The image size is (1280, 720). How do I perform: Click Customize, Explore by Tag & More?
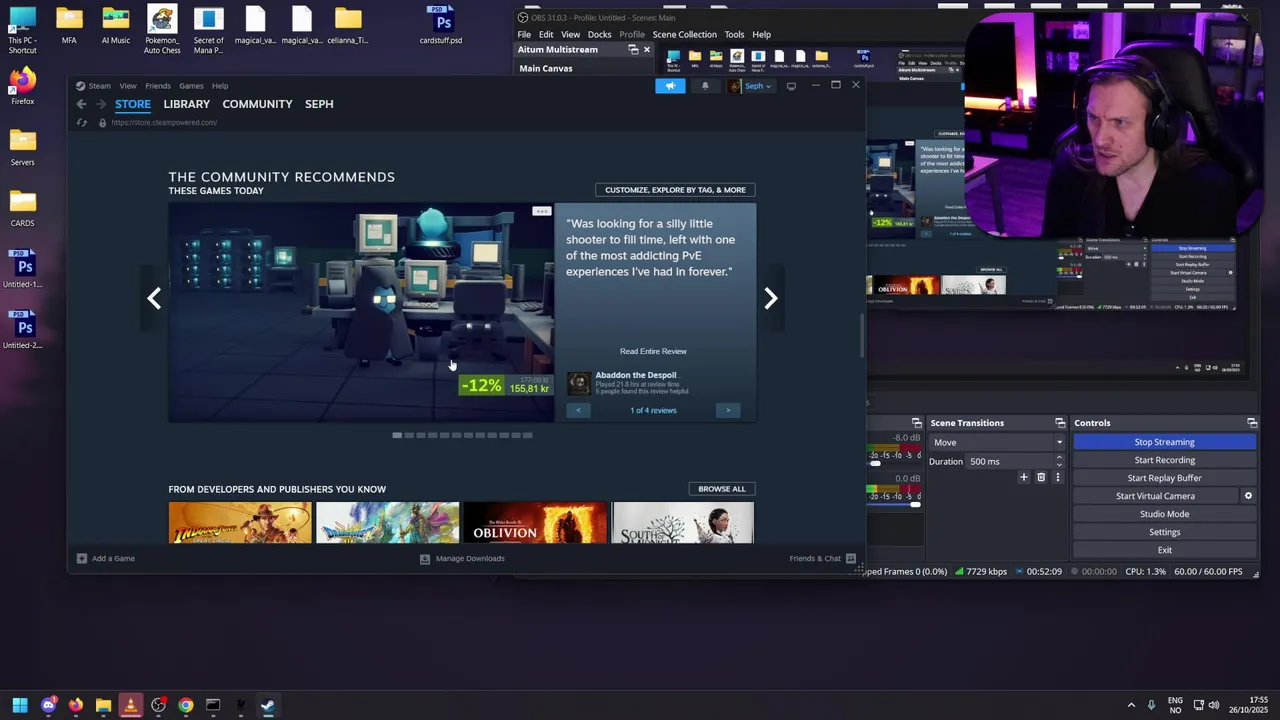pyautogui.click(x=675, y=190)
